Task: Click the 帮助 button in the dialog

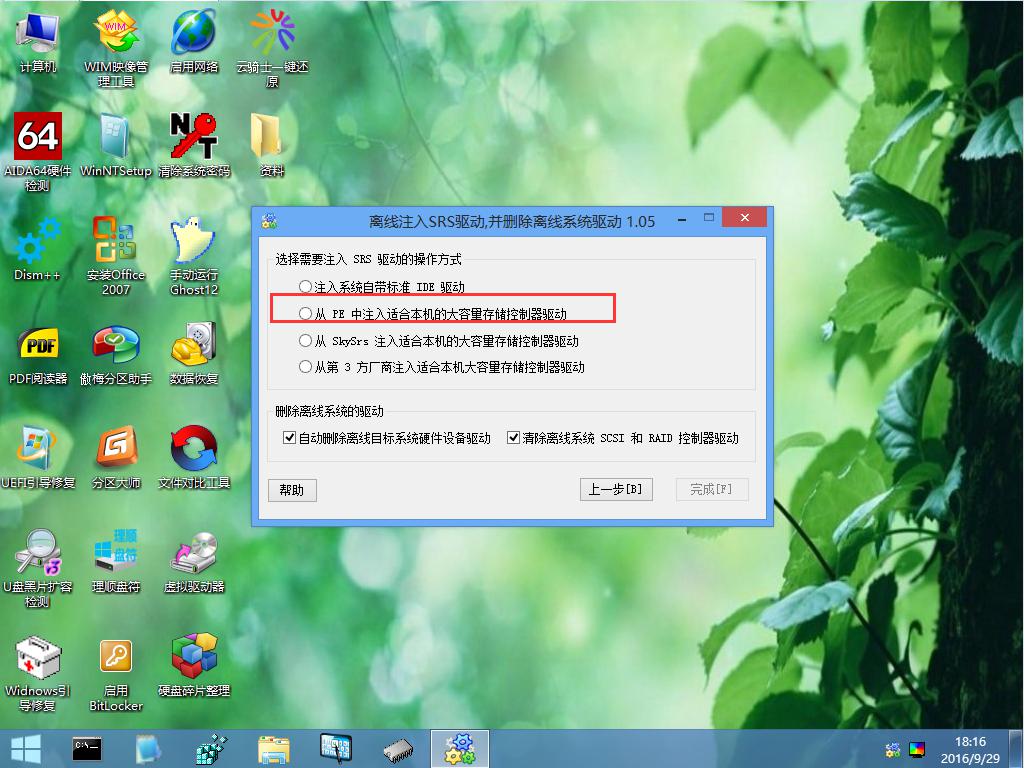Action: pos(293,490)
